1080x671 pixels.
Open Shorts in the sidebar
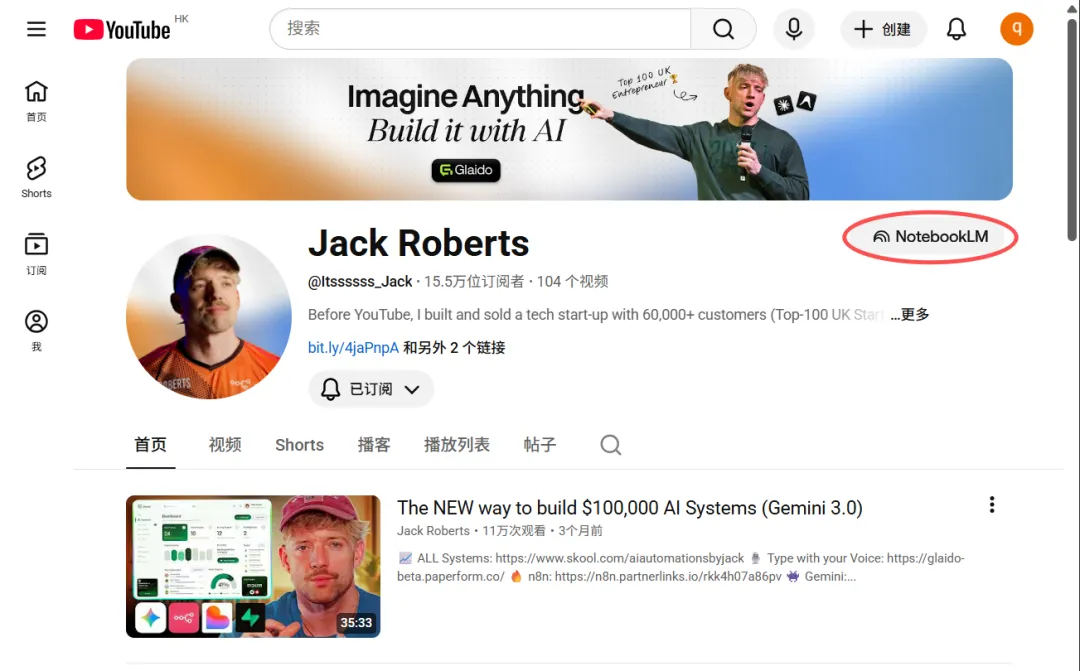[37, 178]
